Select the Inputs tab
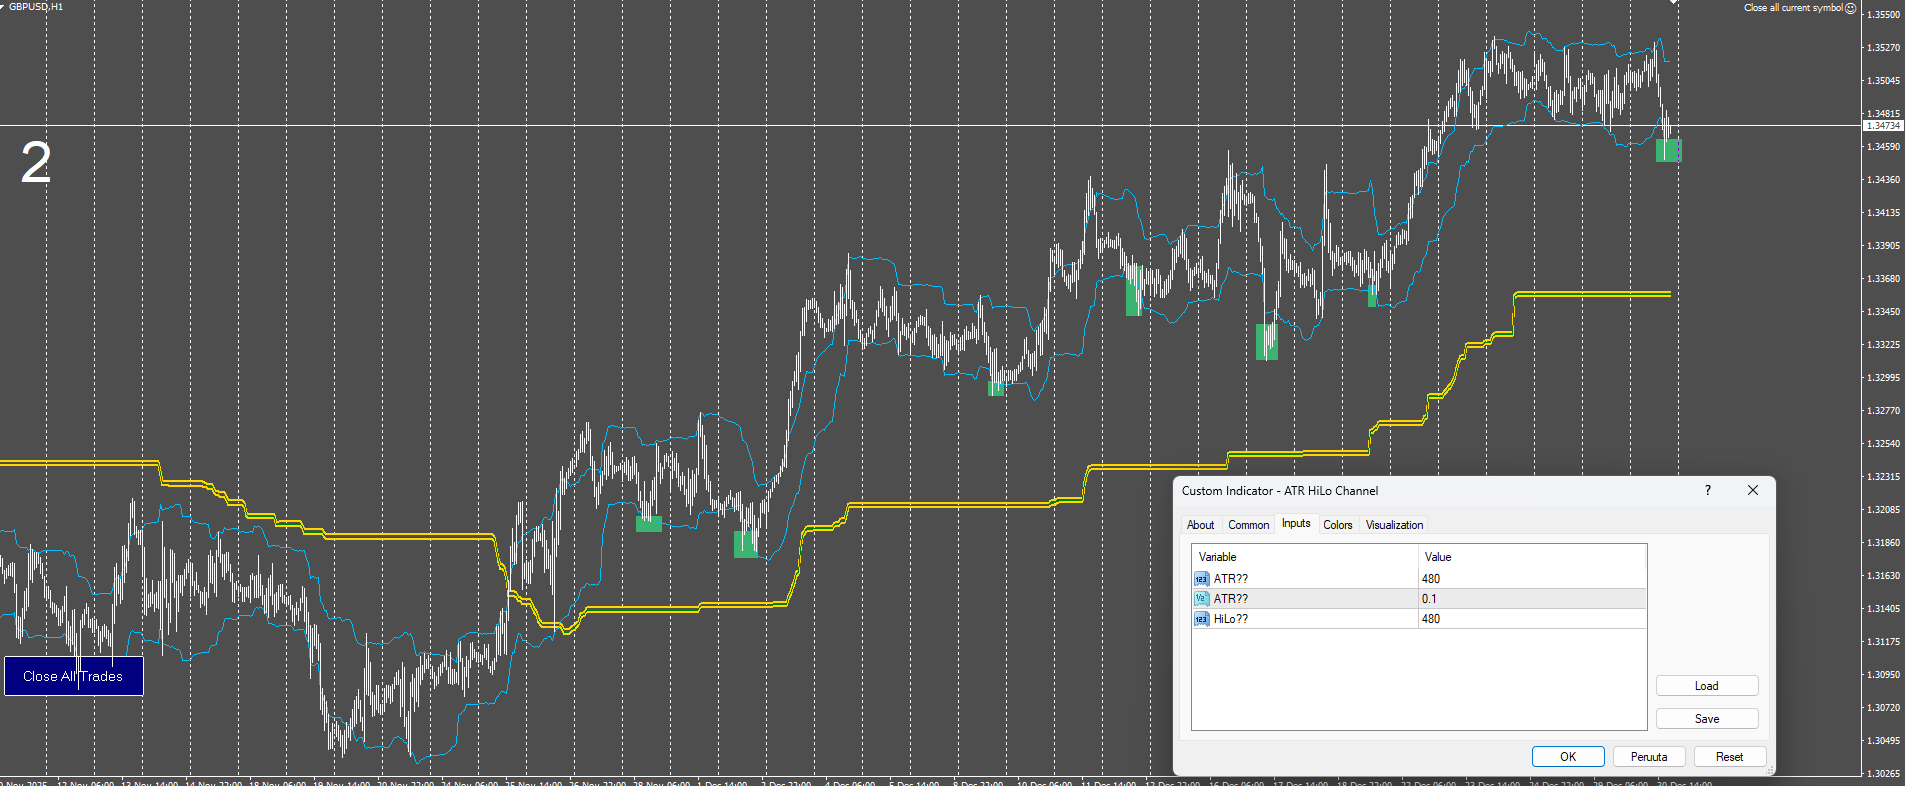Screen dimensions: 1905x786 (x=1296, y=523)
